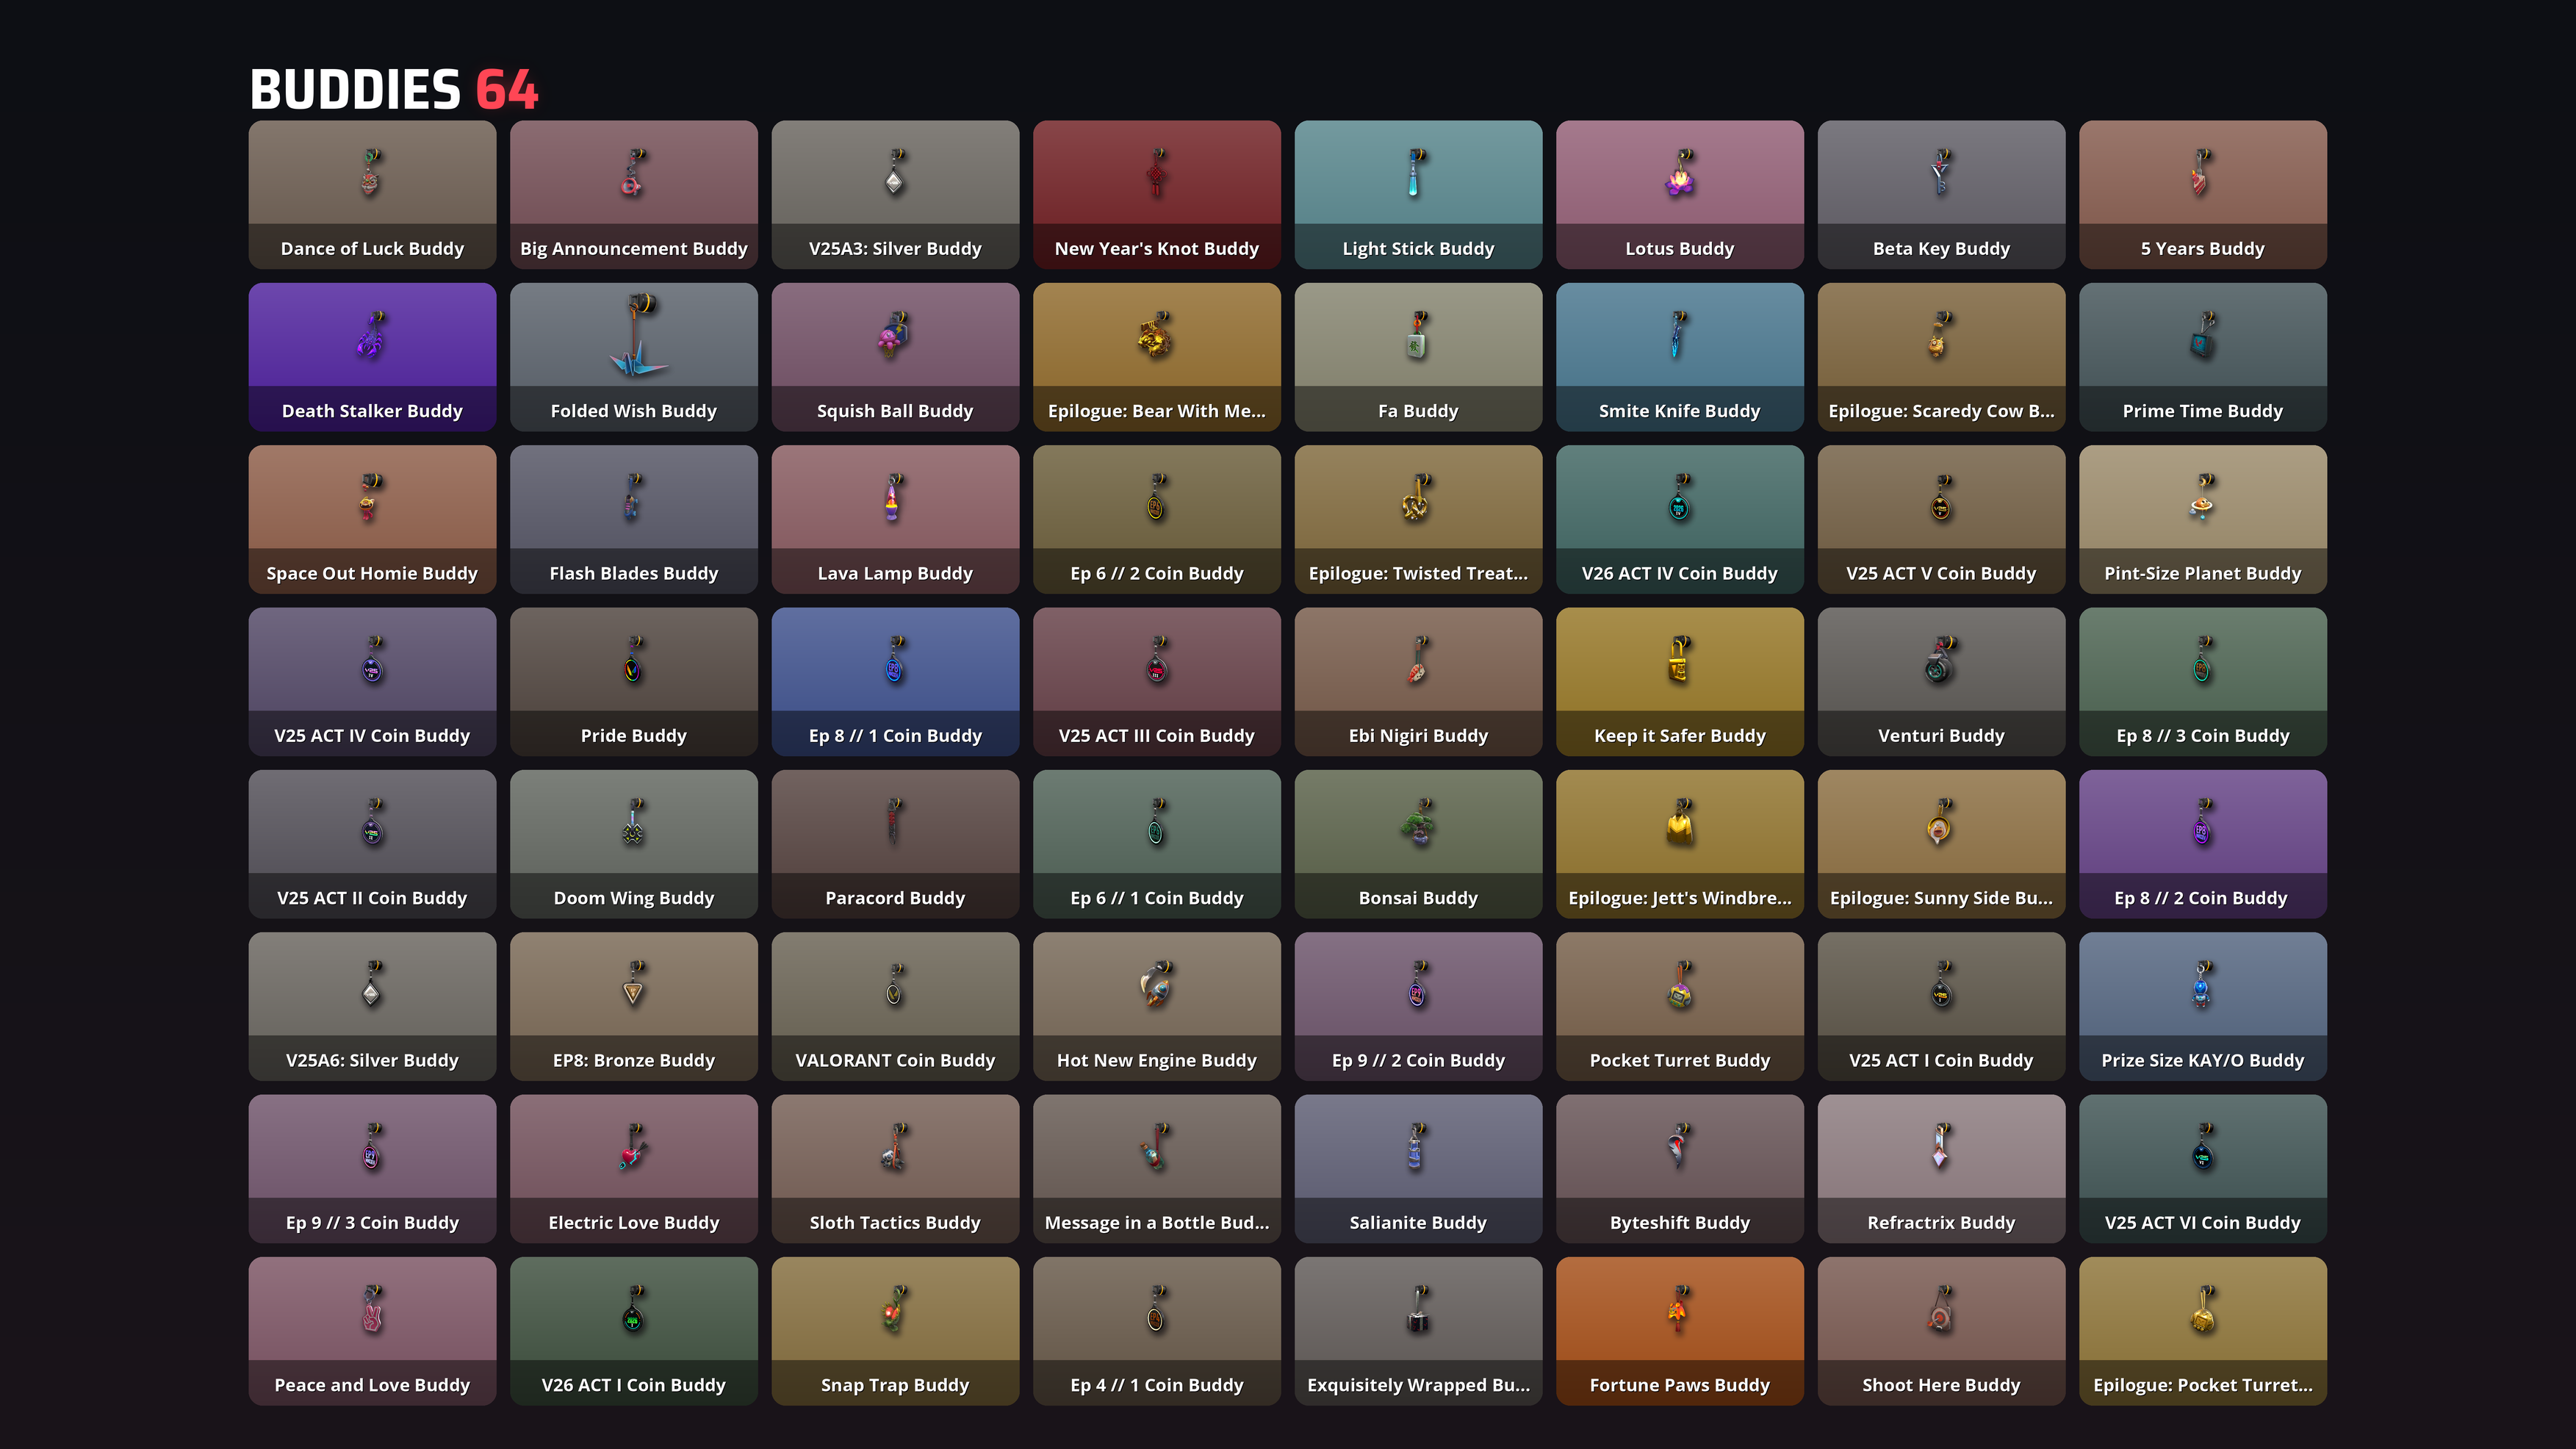Viewport: 2576px width, 1449px height.
Task: Click the Ep 9 // 2 Coin Buddy label
Action: pos(1418,1060)
